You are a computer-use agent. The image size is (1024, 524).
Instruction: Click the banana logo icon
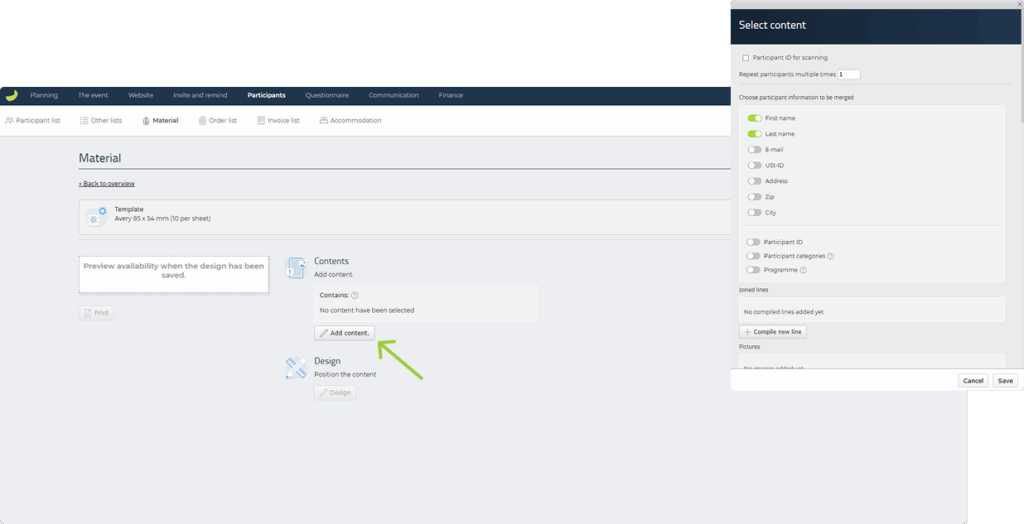(11, 96)
